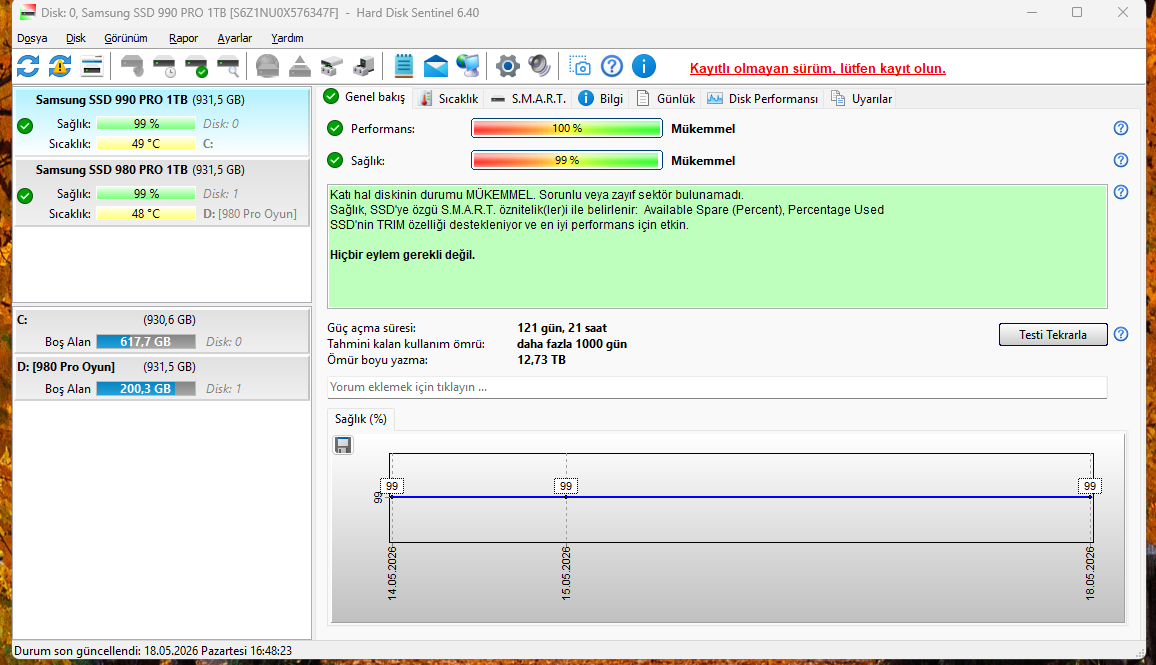Click the save floppy icon above the graph
1156x665 pixels.
[343, 445]
